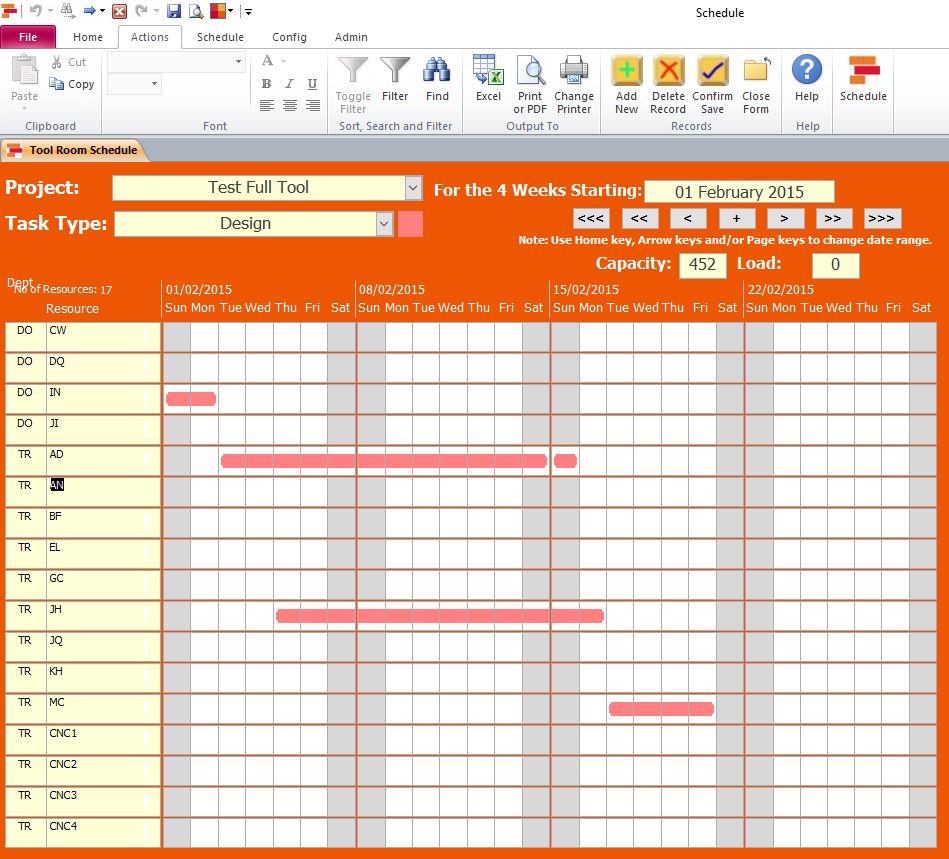Click the binoculars Find Next quick access icon

[67, 10]
